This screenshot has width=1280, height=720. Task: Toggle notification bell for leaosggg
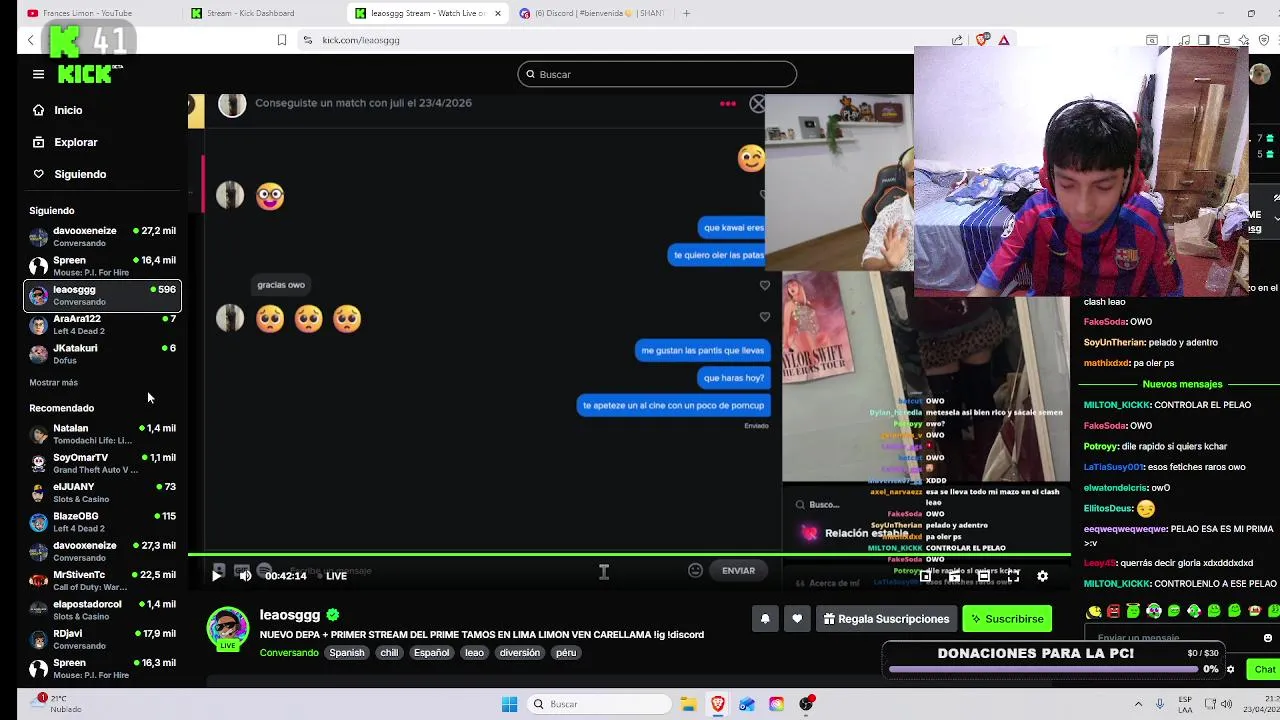pos(765,619)
